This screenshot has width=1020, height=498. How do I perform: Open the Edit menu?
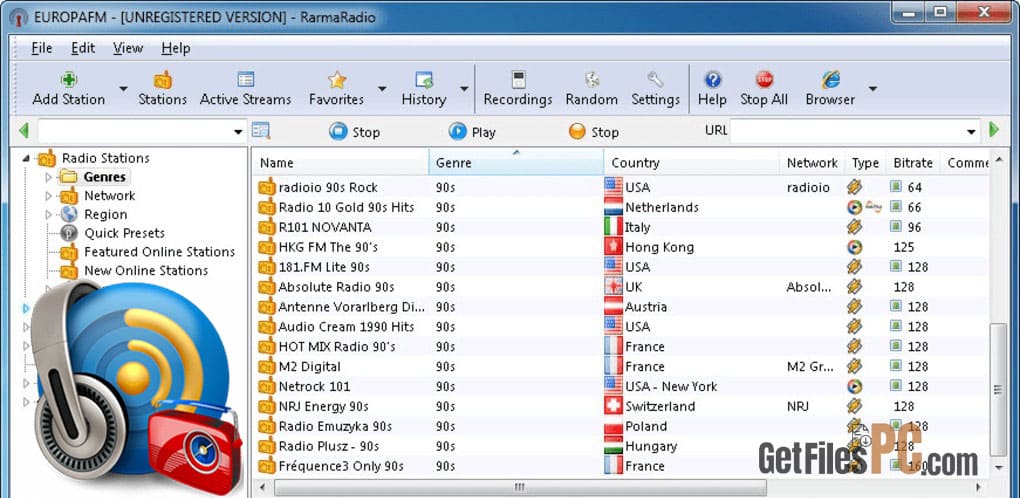click(x=83, y=48)
